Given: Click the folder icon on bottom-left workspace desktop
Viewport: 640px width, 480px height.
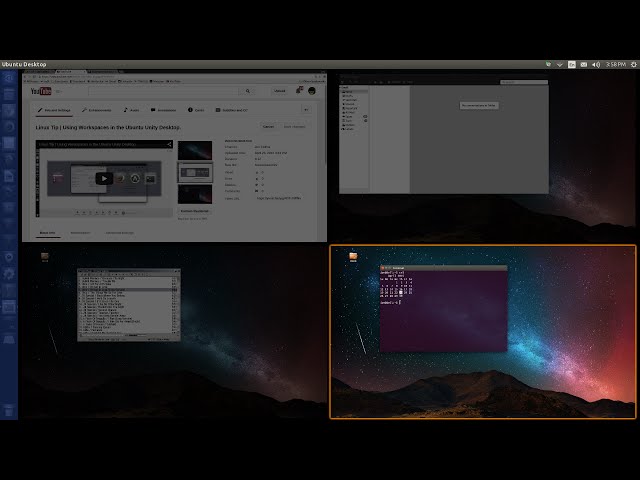Looking at the screenshot, I should [45, 257].
